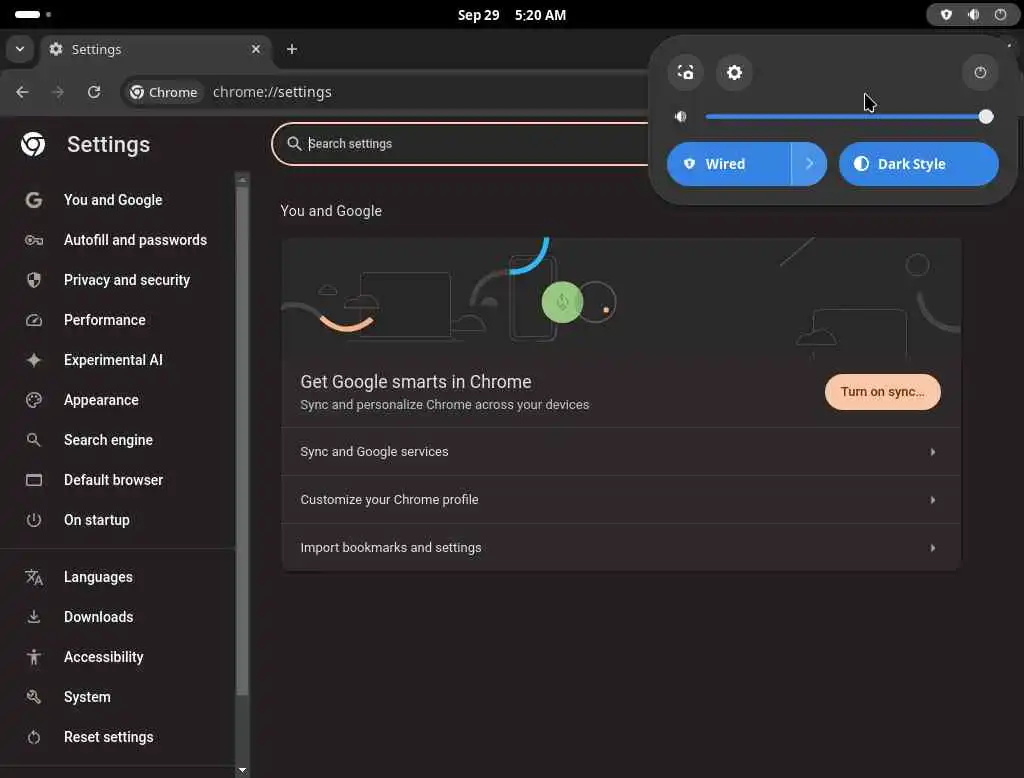Viewport: 1024px width, 778px height.
Task: Toggle Dark Style off
Action: coord(919,164)
